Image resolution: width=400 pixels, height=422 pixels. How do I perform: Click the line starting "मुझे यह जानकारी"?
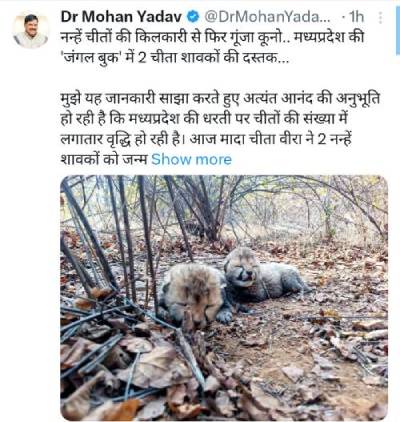[220, 99]
